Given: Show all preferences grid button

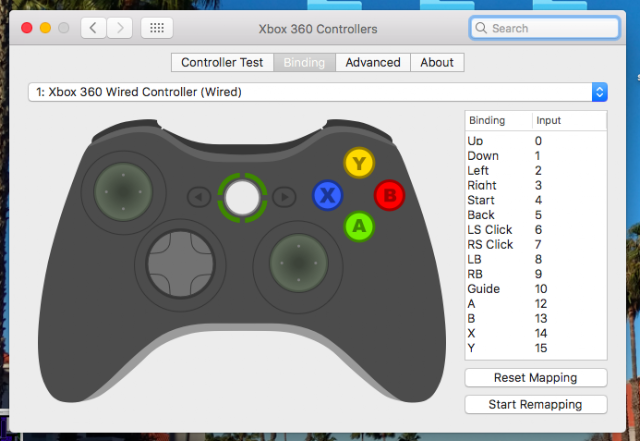Looking at the screenshot, I should (x=157, y=28).
